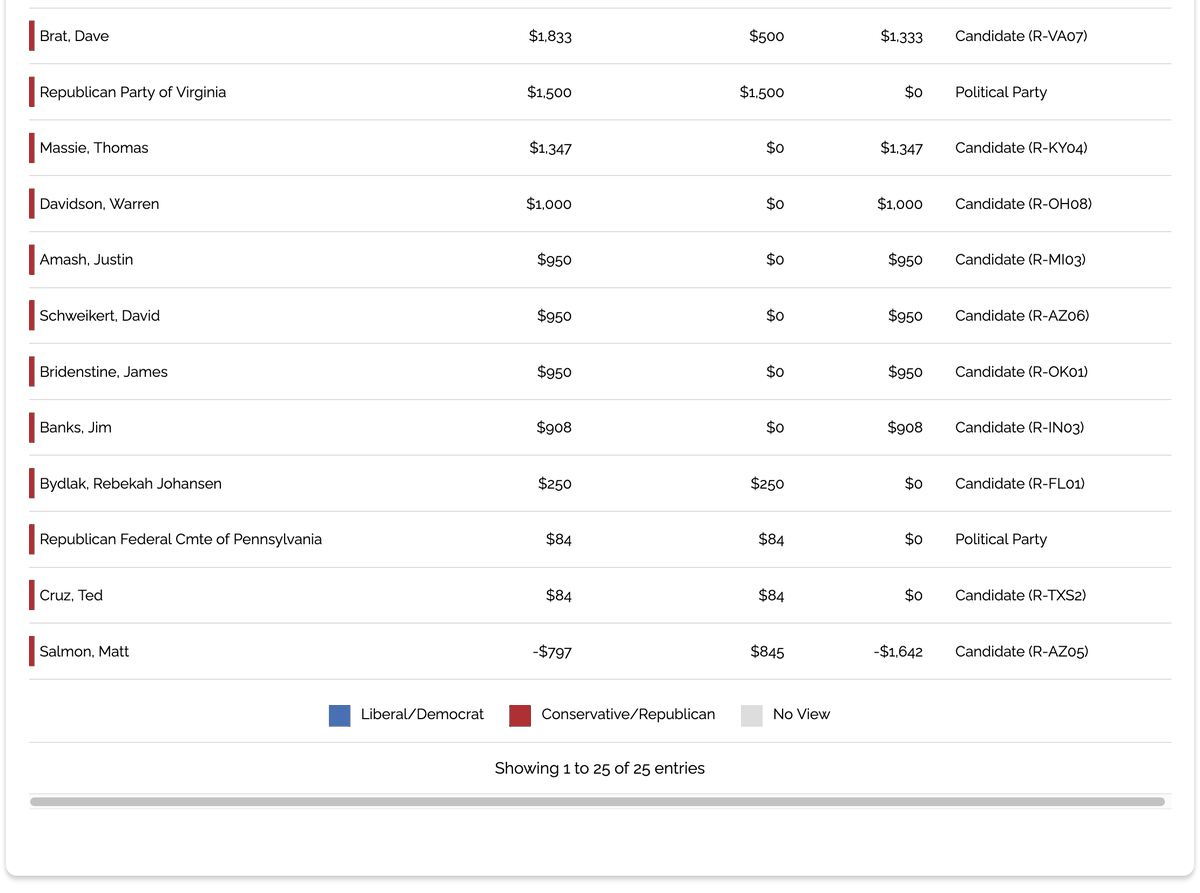
Task: Select the Brat, Dave row name
Action: click(74, 36)
